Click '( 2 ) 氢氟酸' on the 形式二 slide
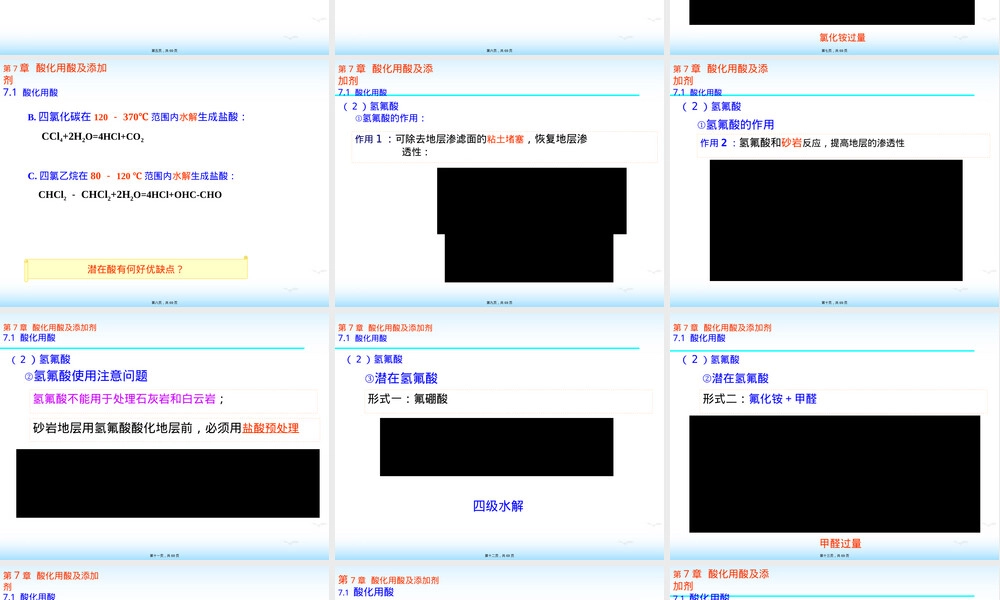 710,360
